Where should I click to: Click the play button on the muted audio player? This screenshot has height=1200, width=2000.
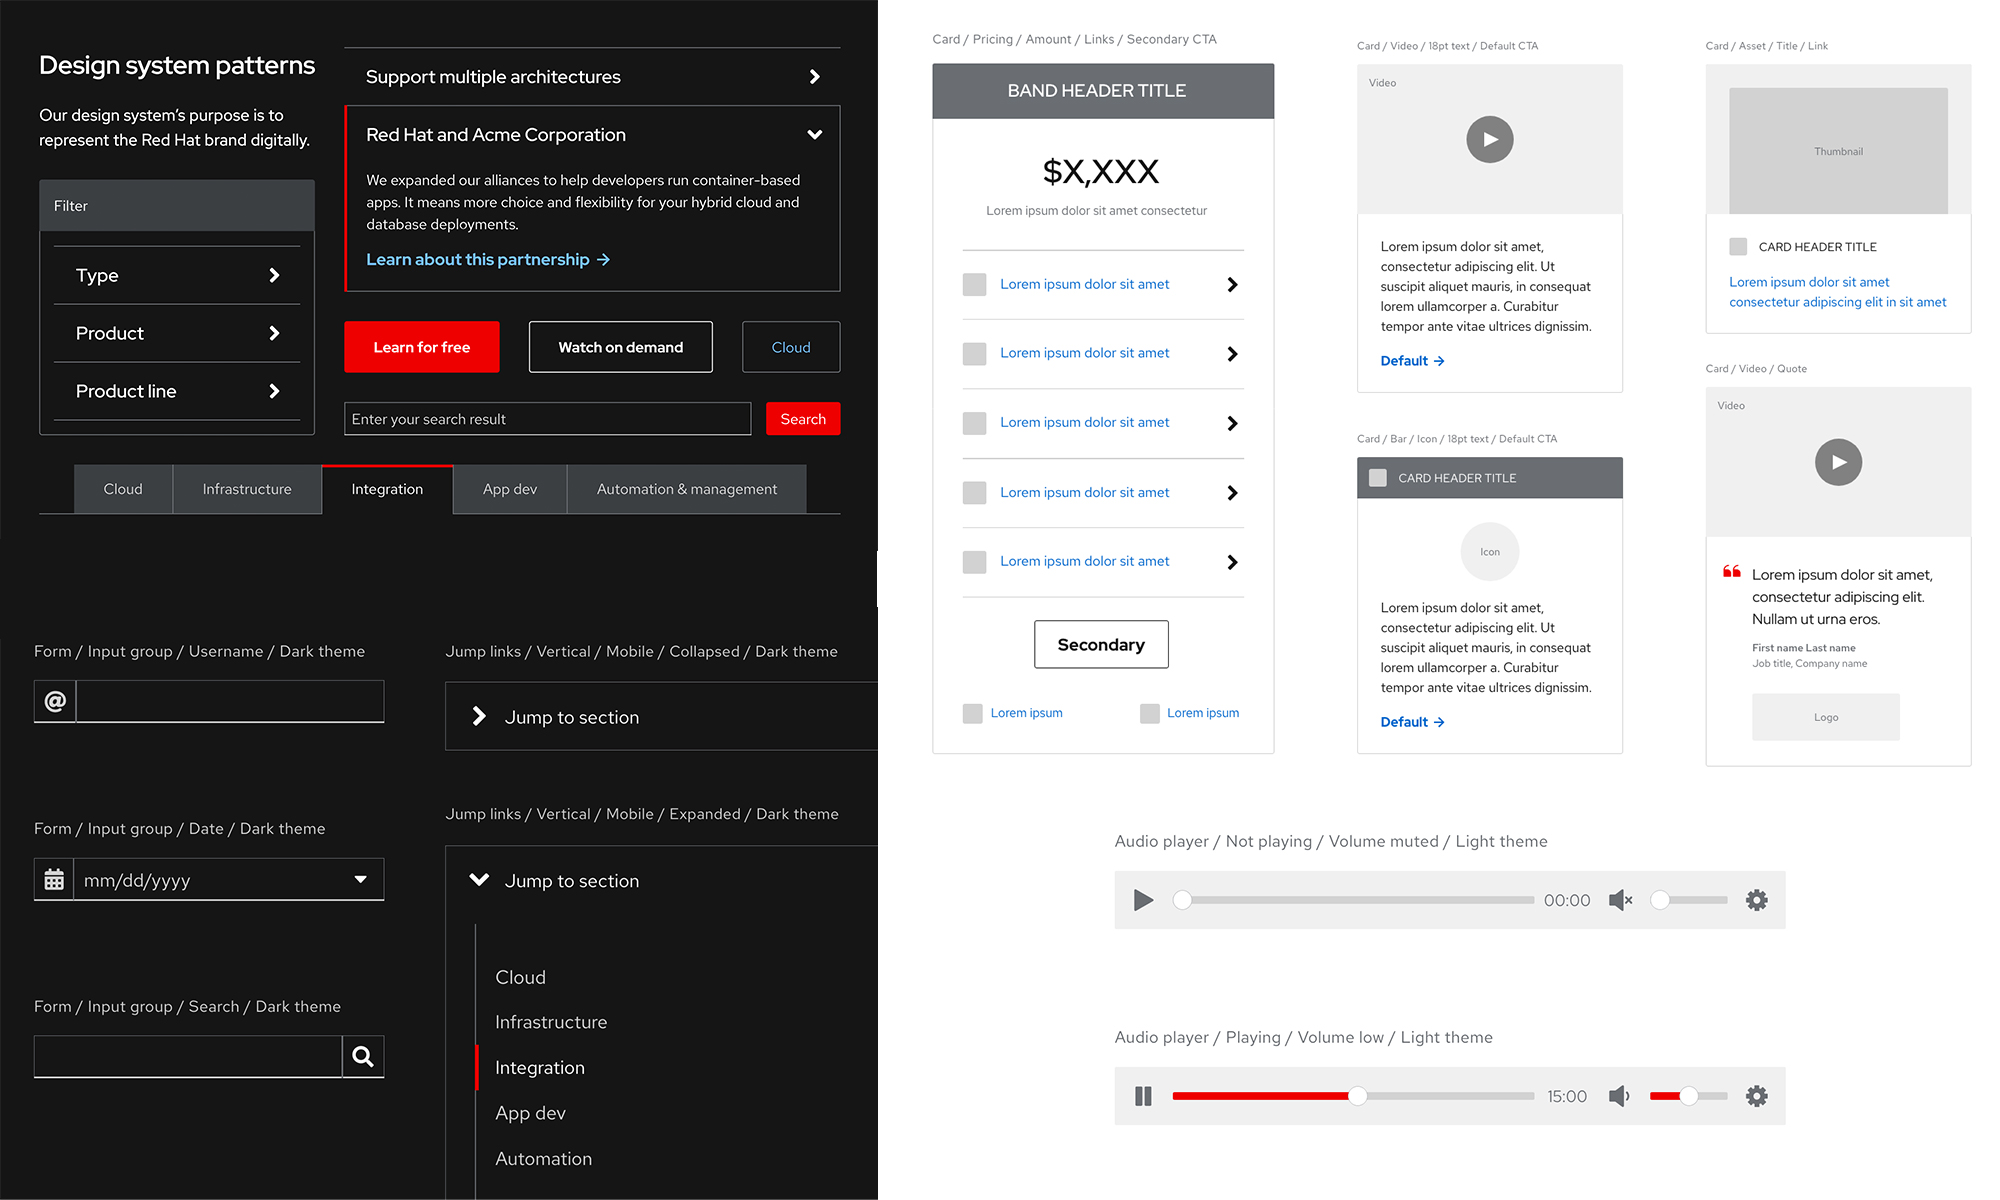tap(1143, 900)
